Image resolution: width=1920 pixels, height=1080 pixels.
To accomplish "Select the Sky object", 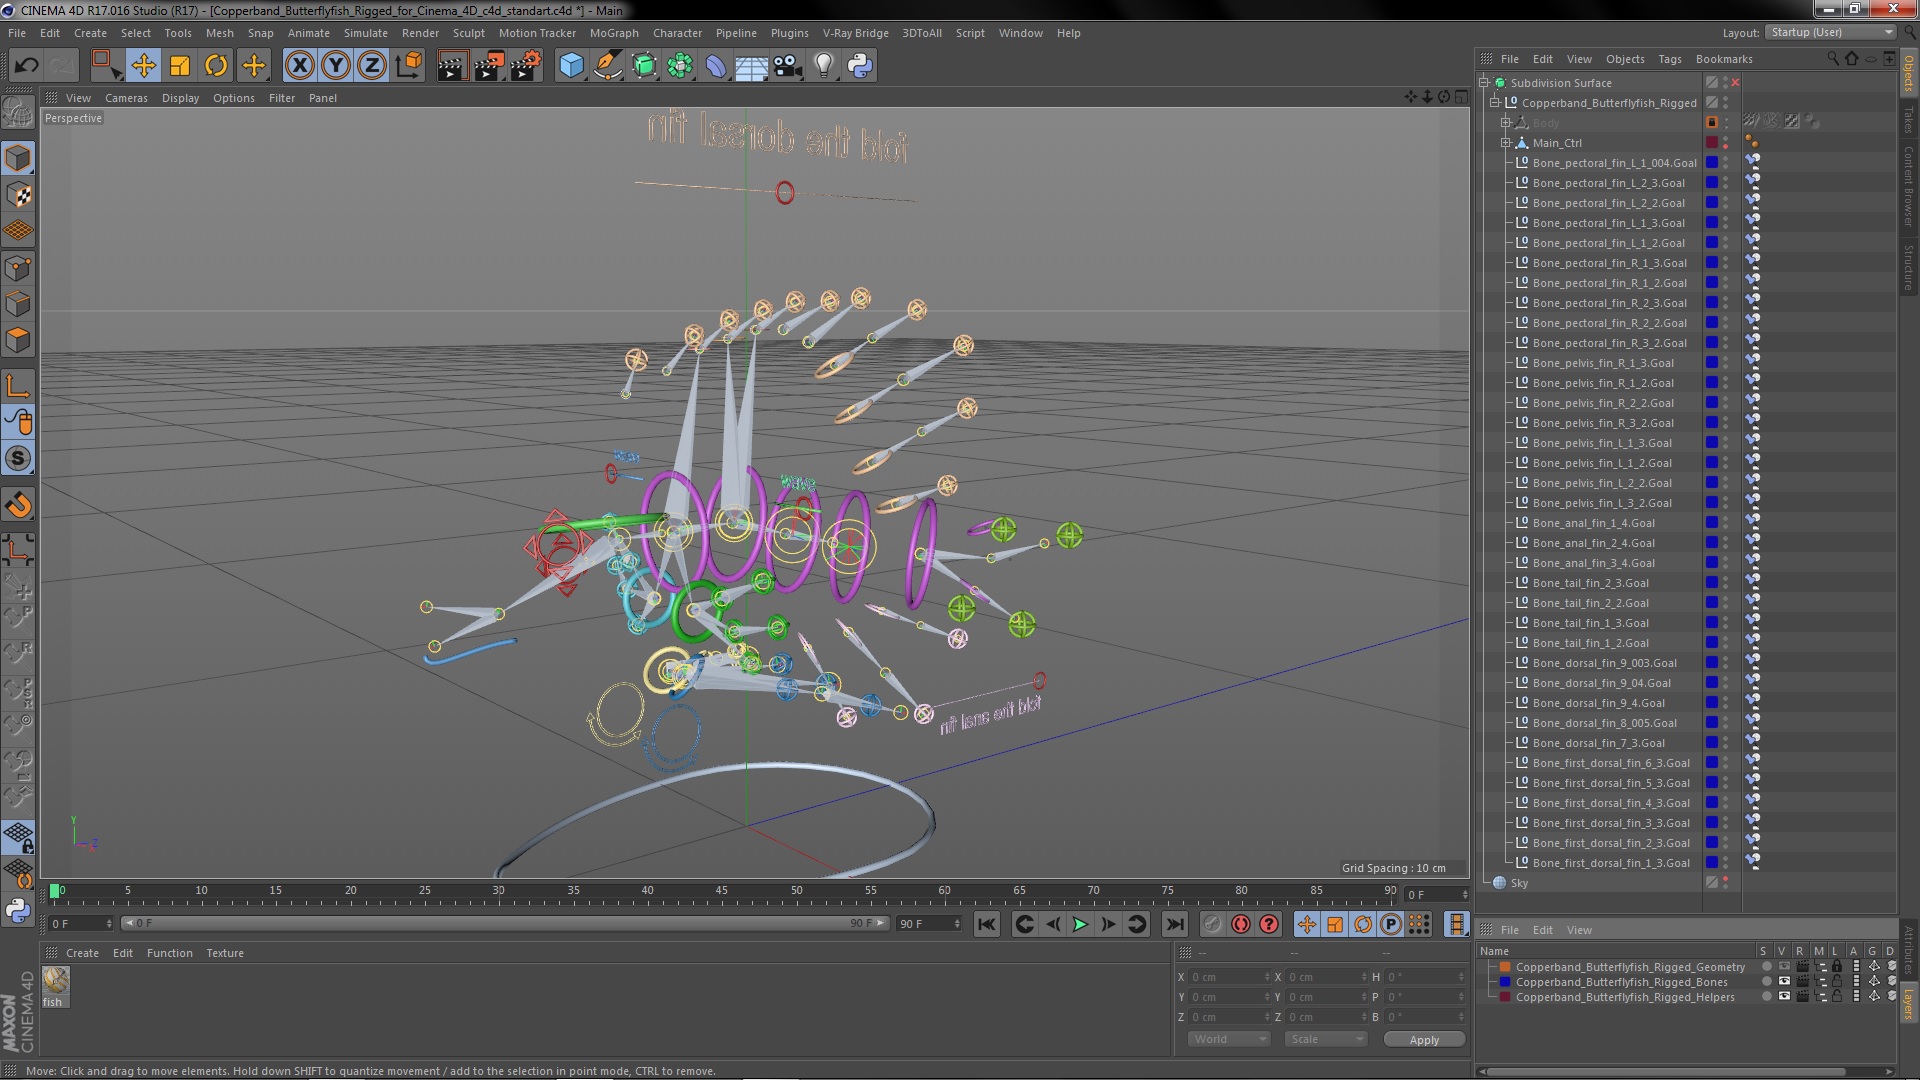I will point(1519,883).
